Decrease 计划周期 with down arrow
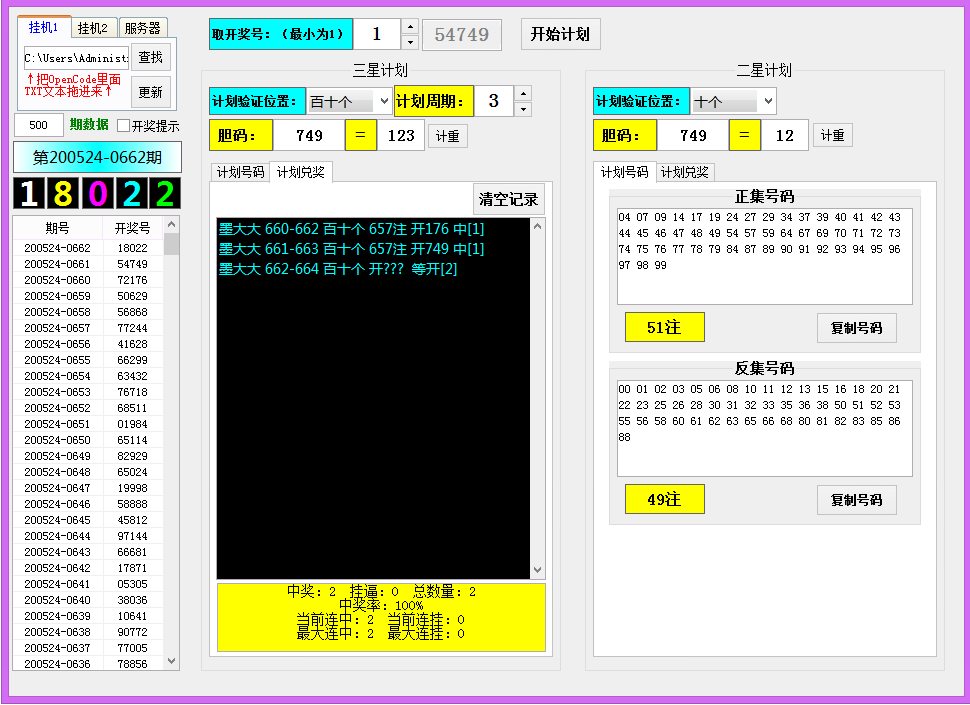Viewport: 970px width, 705px height. 523,109
